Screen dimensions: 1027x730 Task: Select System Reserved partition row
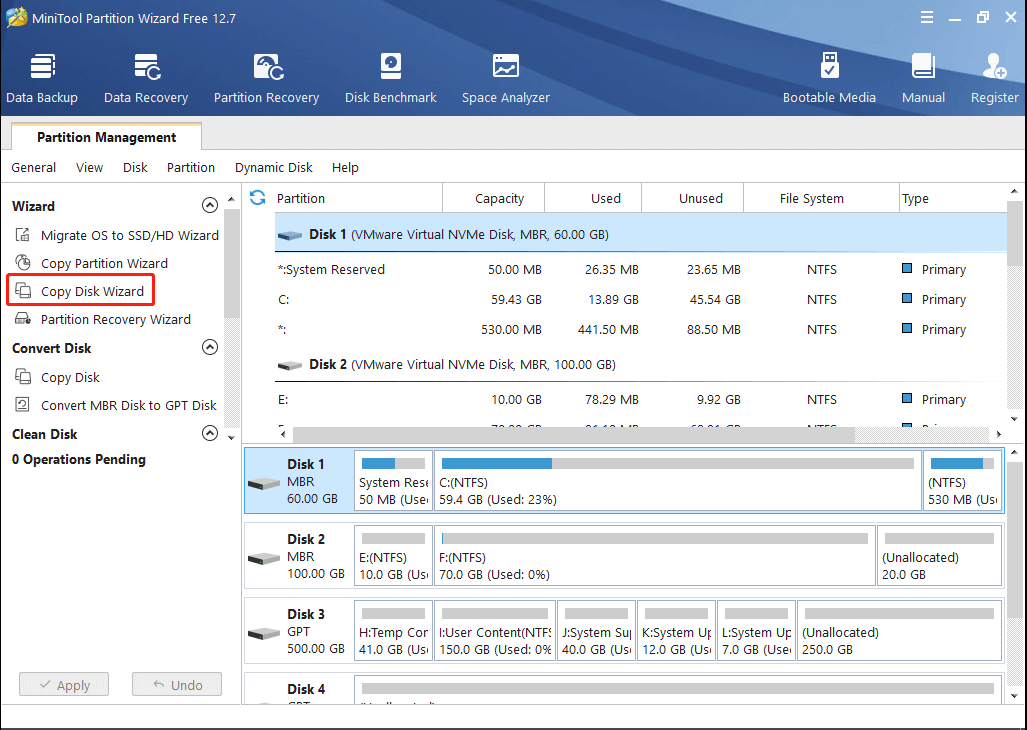pyautogui.click(x=641, y=269)
